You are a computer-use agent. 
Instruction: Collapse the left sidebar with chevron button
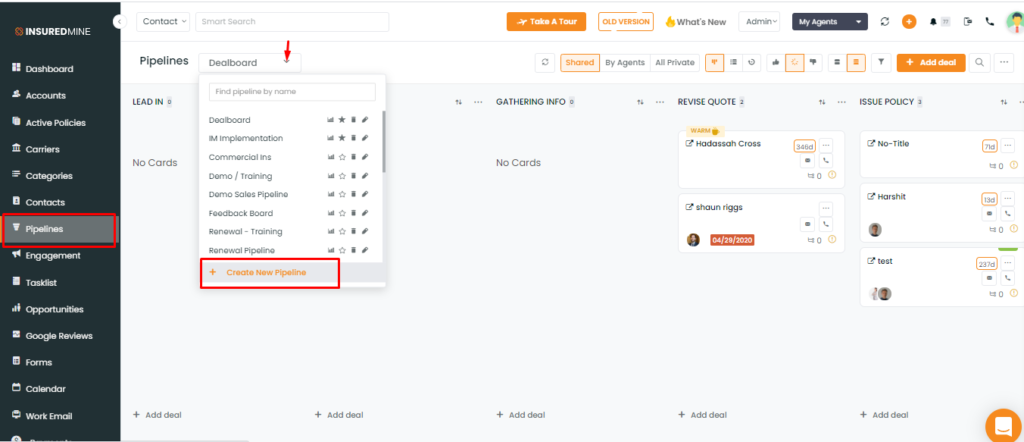pos(119,22)
